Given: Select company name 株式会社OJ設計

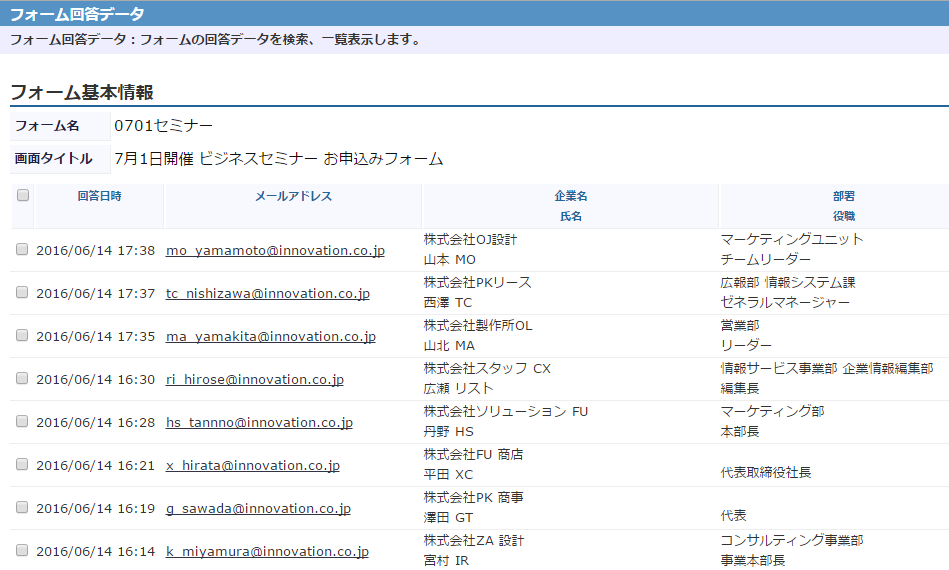Looking at the screenshot, I should [470, 240].
